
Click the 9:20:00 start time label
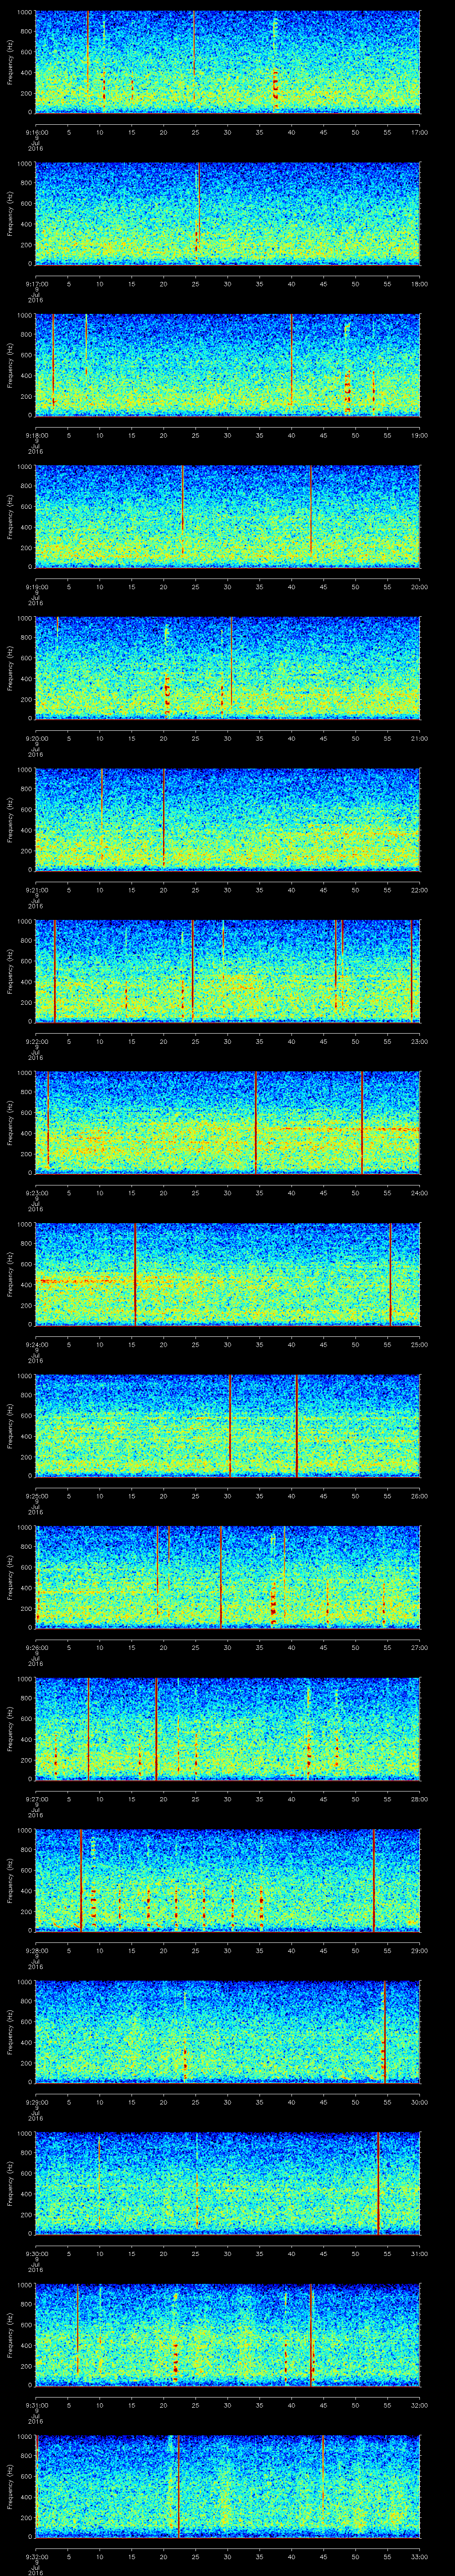coord(36,738)
